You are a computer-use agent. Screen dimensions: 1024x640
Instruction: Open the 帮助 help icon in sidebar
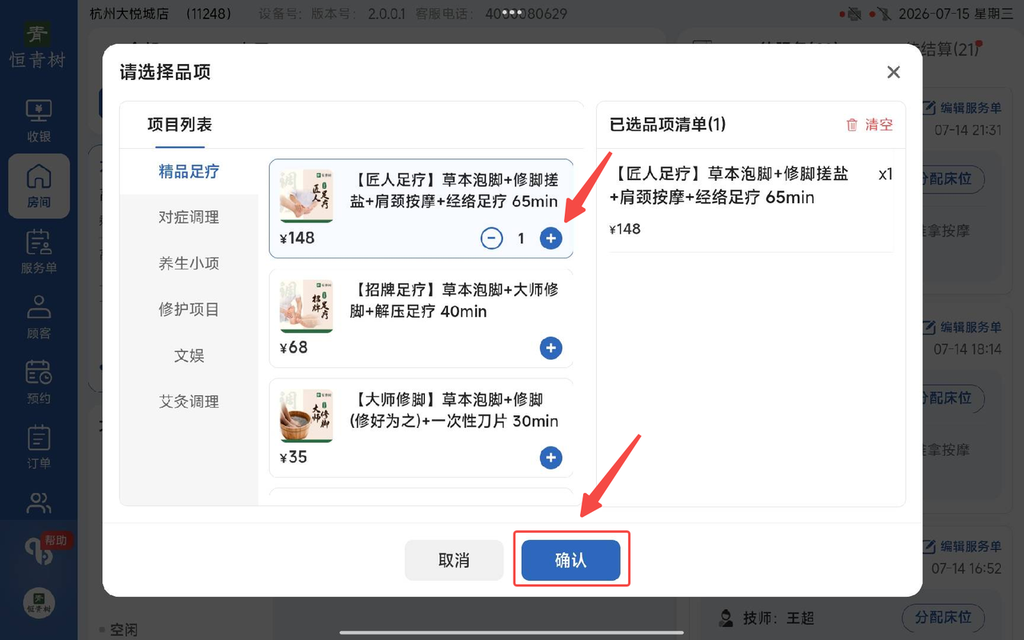[40, 550]
